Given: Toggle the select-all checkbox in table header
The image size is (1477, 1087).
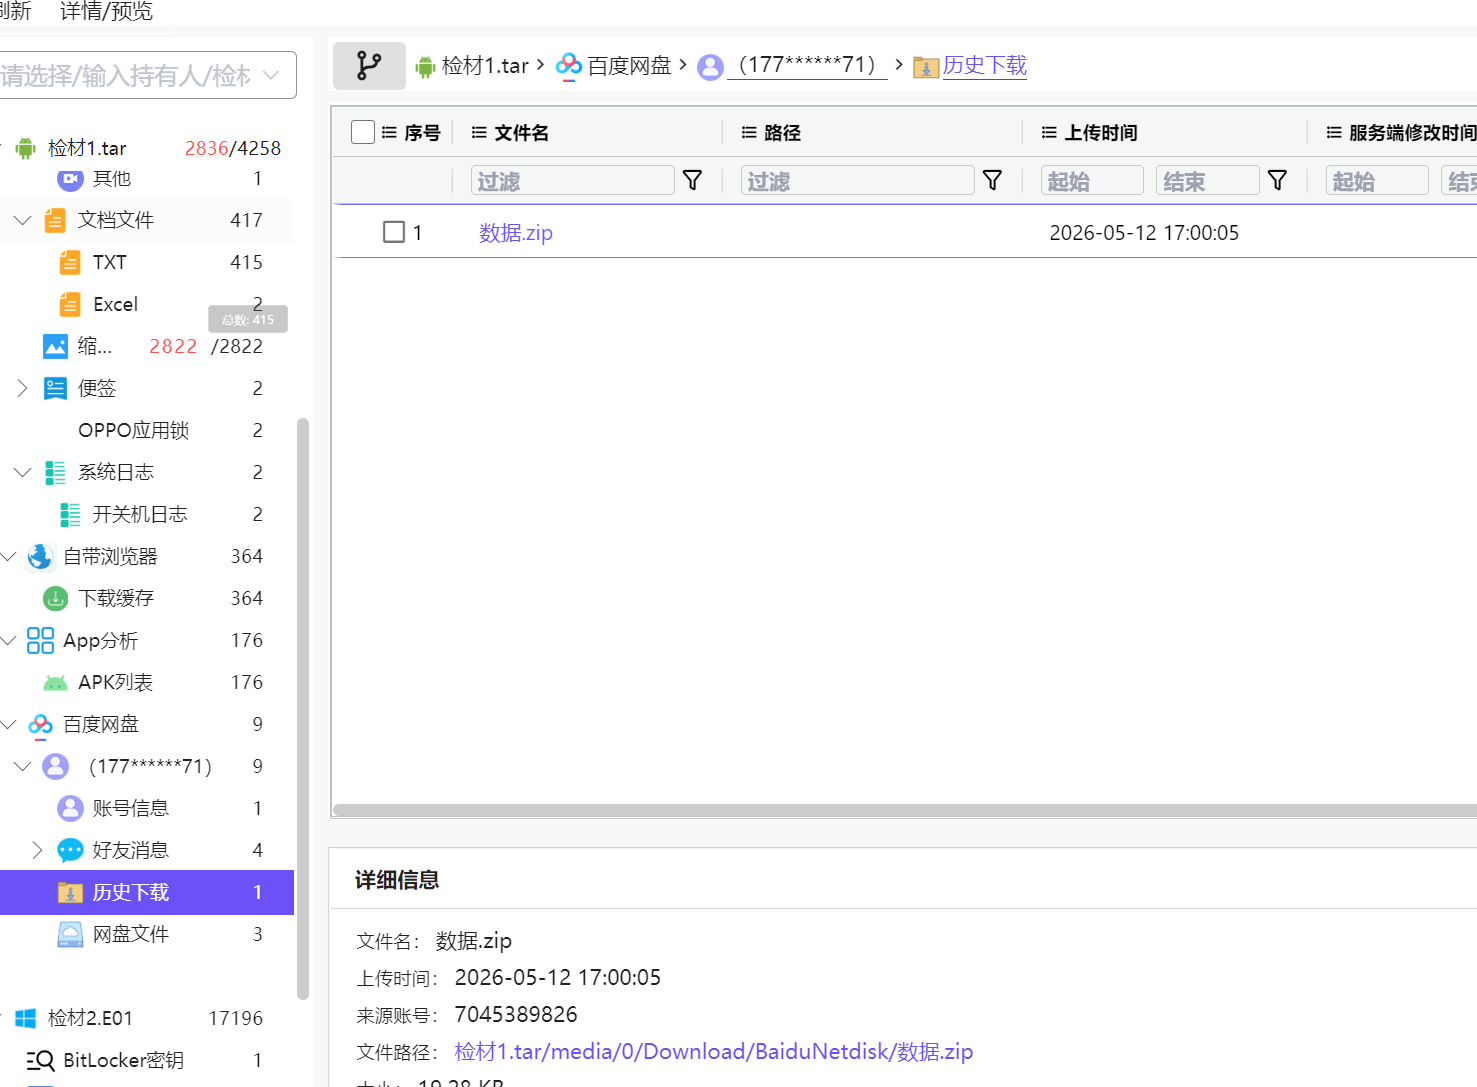Looking at the screenshot, I should tap(363, 132).
